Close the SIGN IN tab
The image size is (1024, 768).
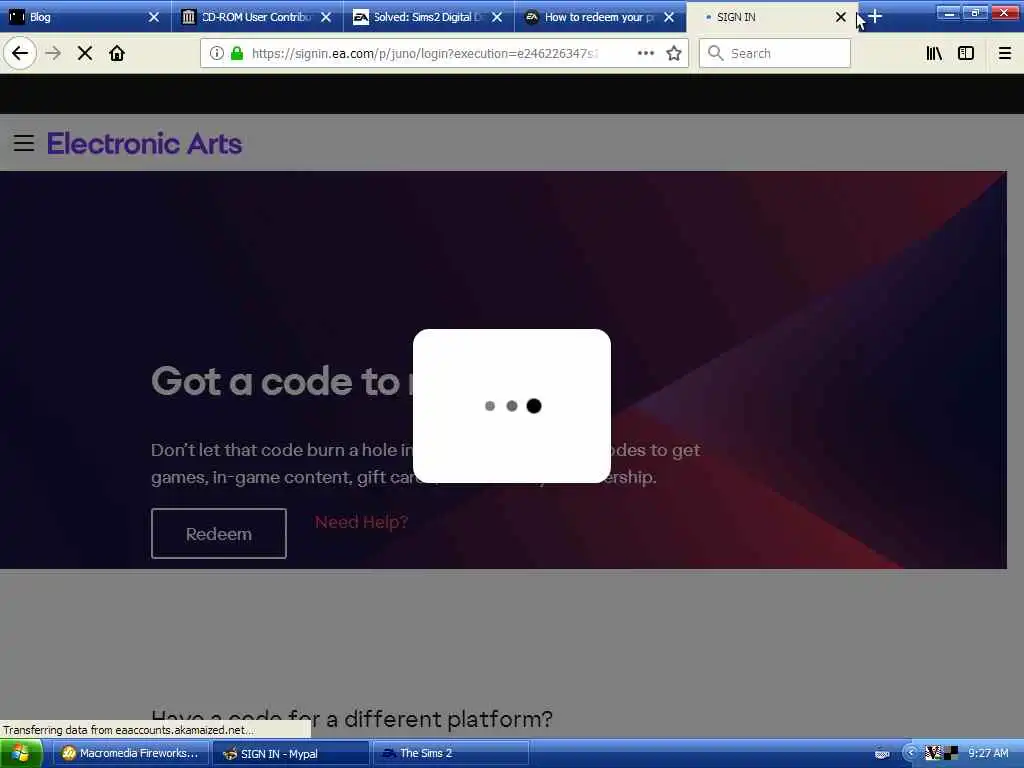click(x=840, y=17)
